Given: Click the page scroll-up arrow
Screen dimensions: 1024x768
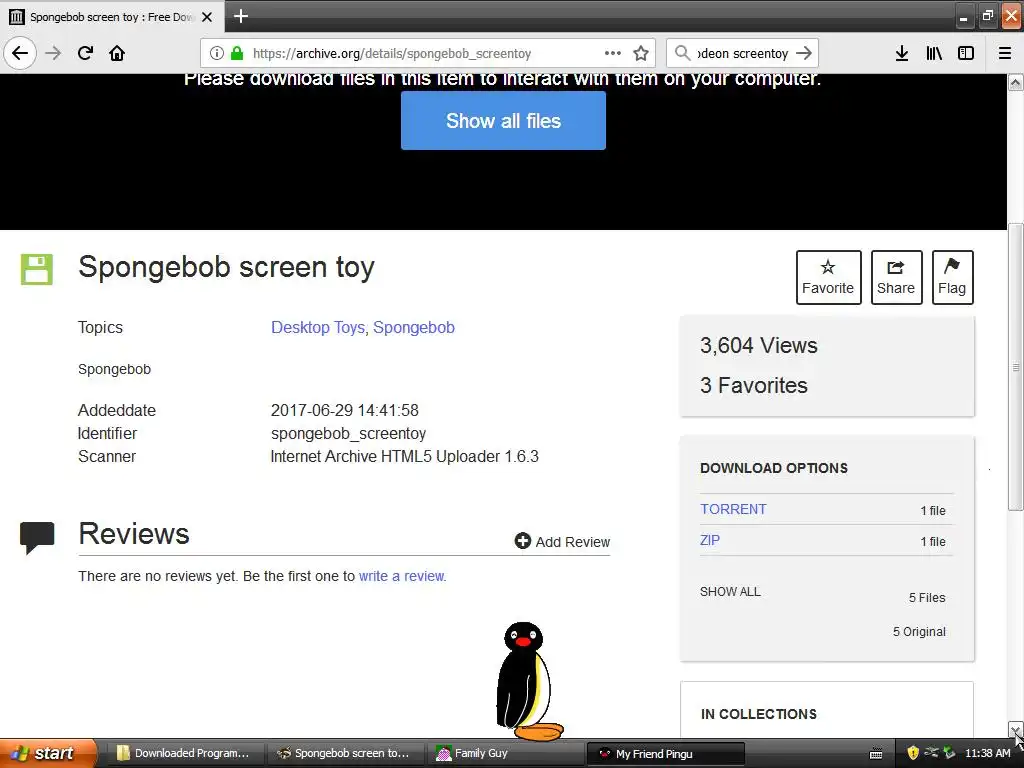Looking at the screenshot, I should coord(1016,82).
